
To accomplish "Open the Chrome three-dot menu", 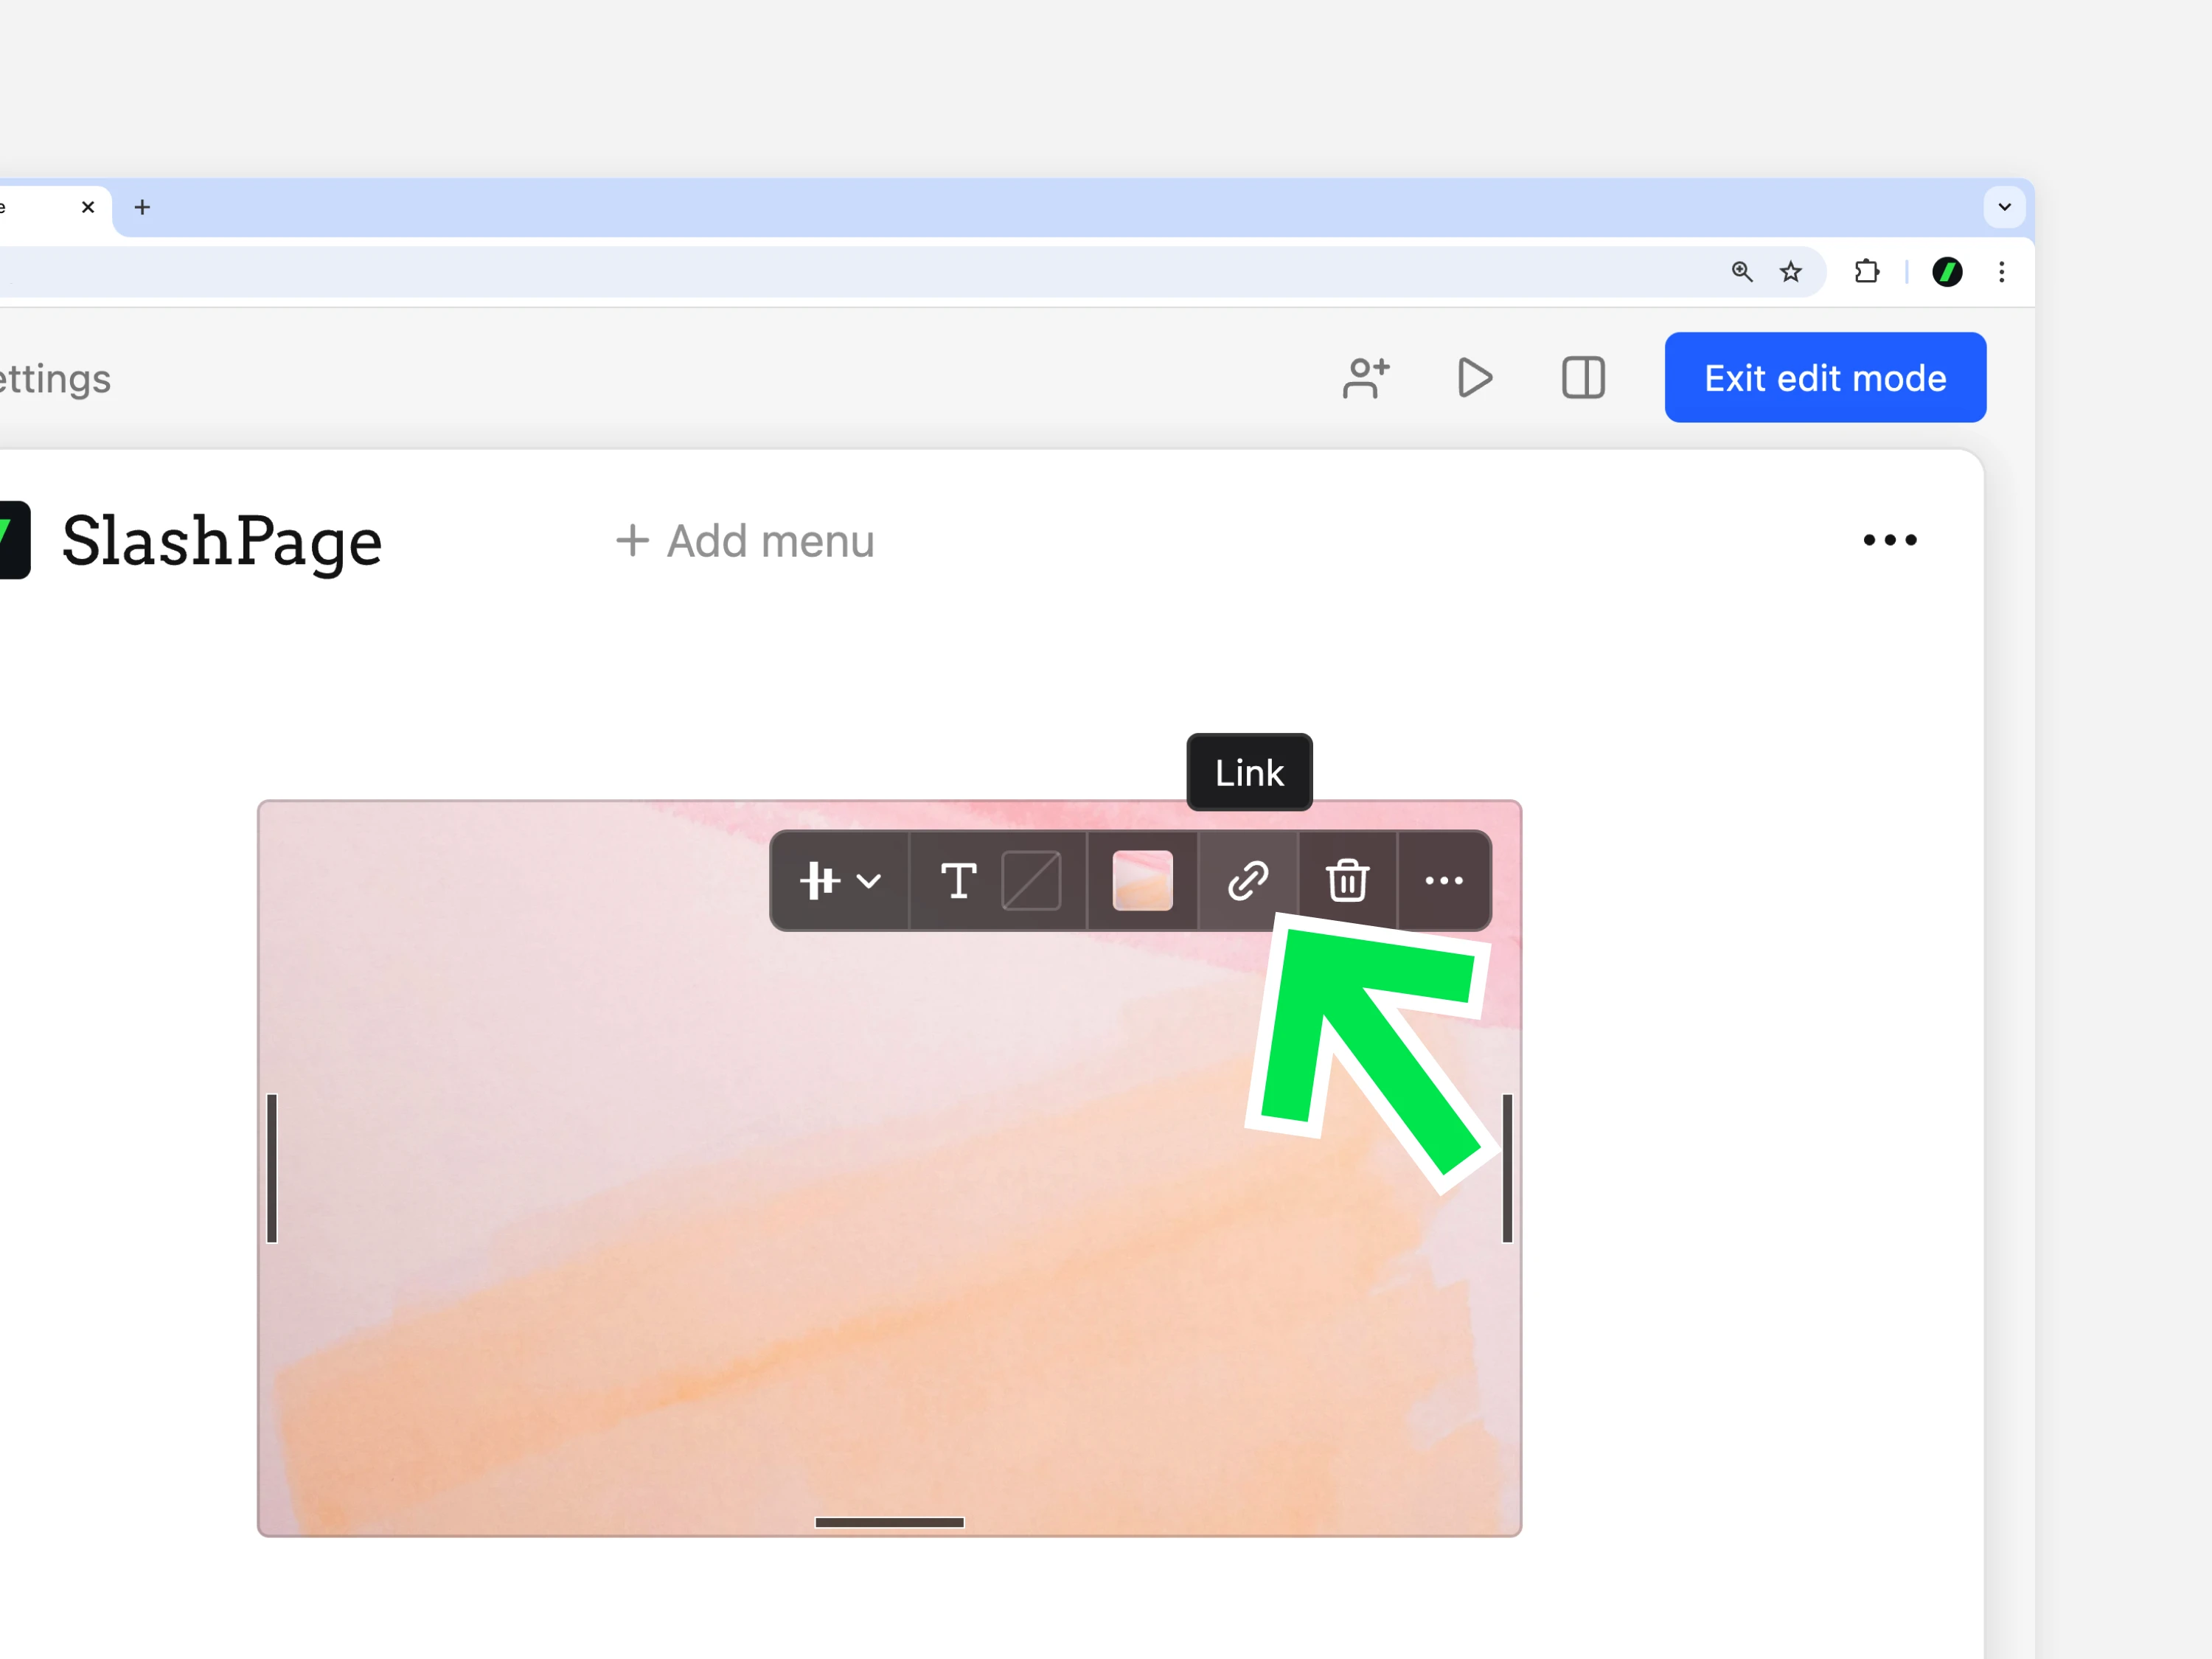I will click(x=2001, y=272).
